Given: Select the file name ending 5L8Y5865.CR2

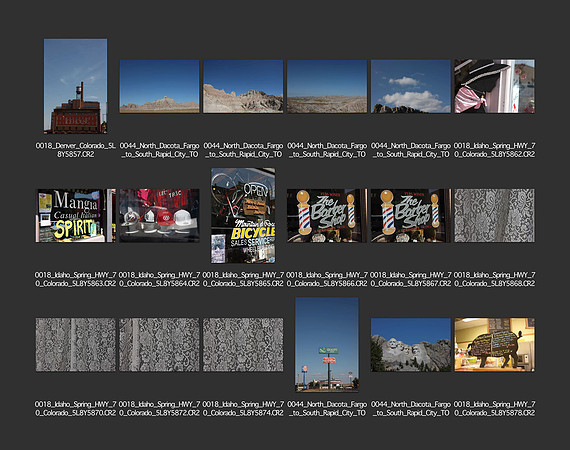Looking at the screenshot, I should pos(243,279).
